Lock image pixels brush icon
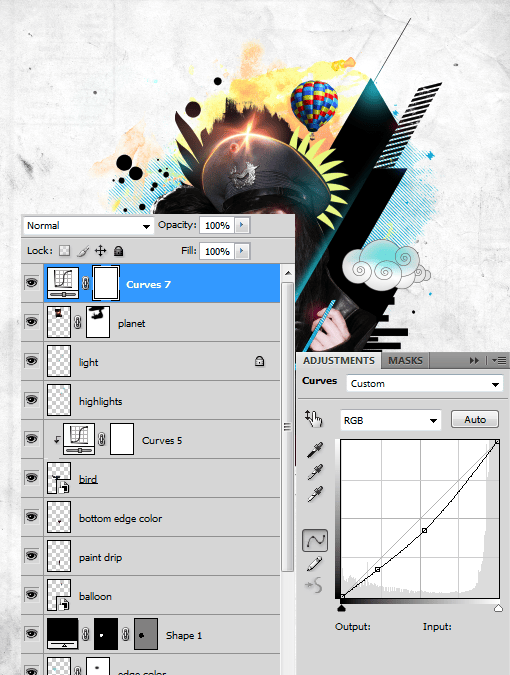This screenshot has width=510, height=675. (x=83, y=251)
